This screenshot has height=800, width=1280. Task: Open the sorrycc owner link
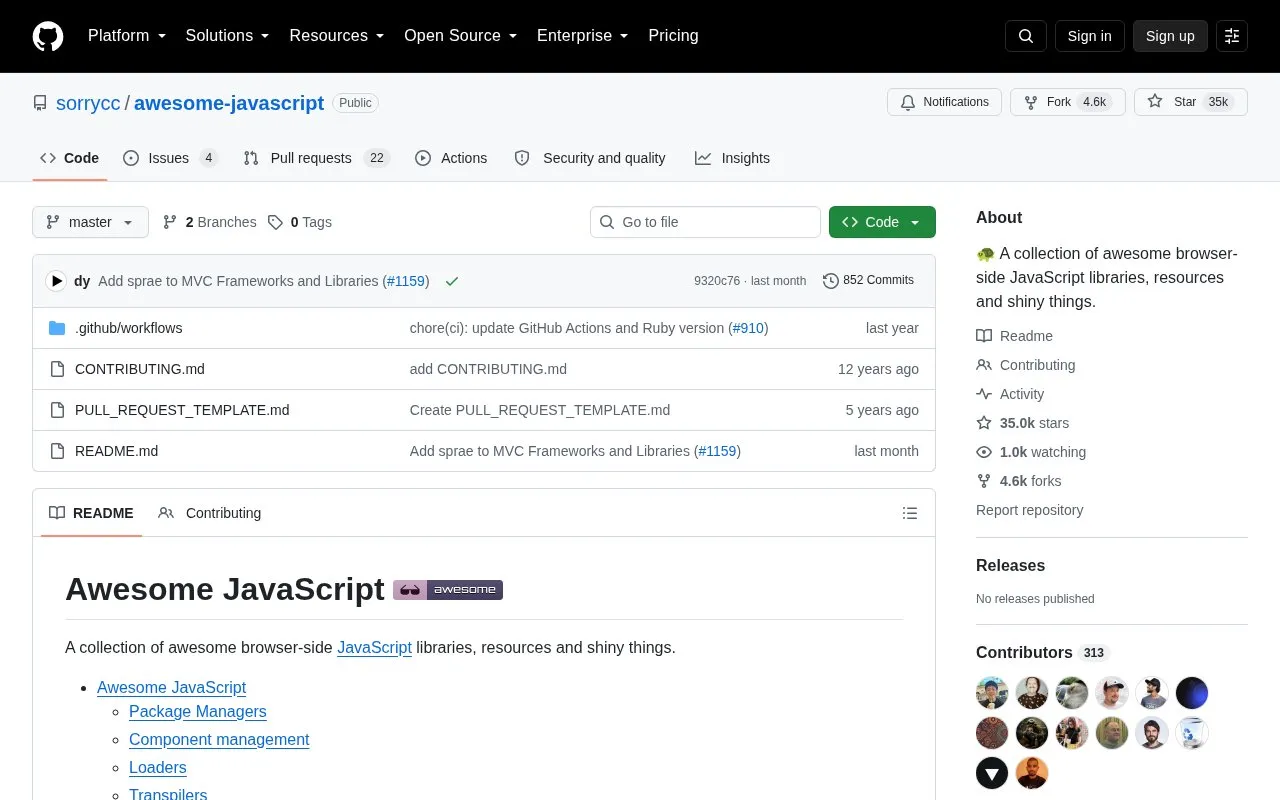click(88, 103)
